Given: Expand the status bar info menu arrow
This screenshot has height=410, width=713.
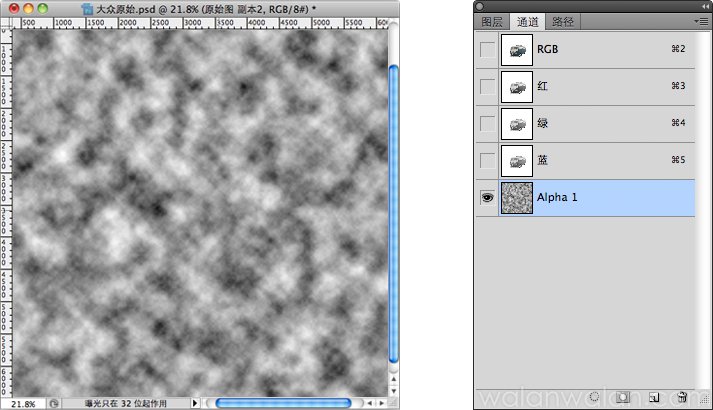Looking at the screenshot, I should [x=195, y=403].
